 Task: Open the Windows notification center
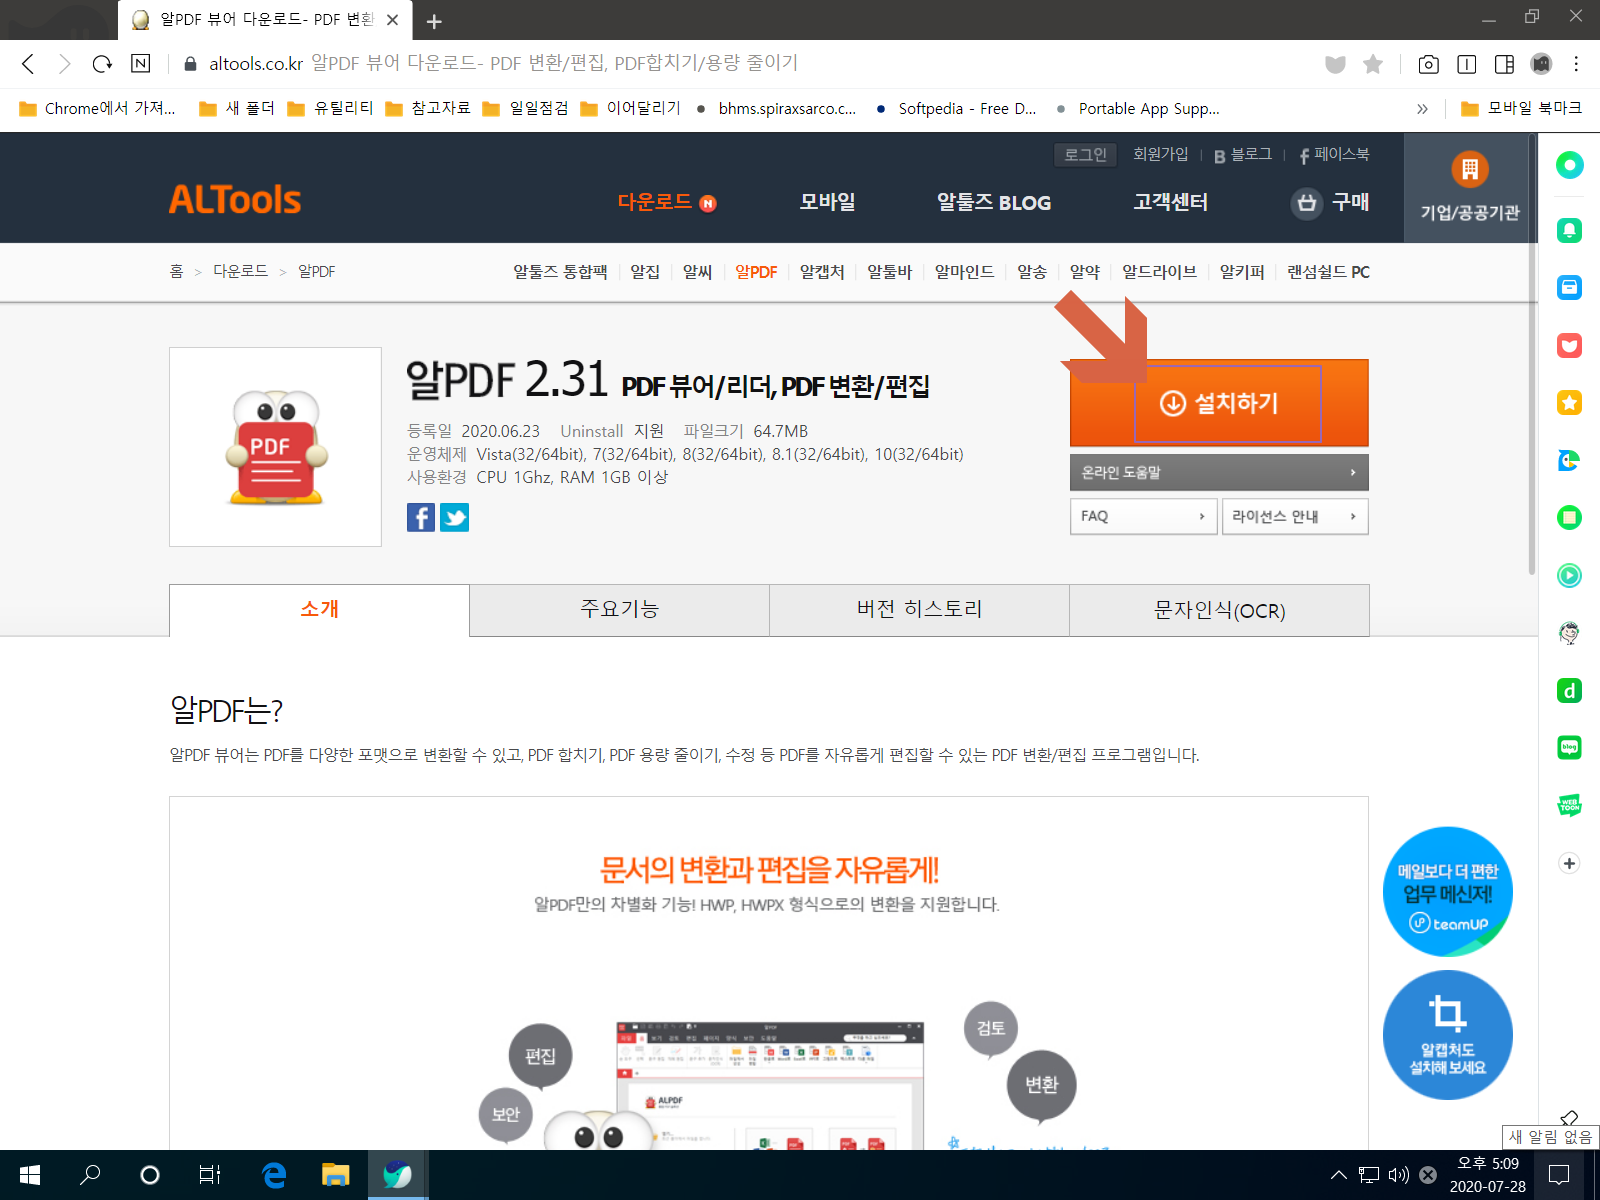(x=1559, y=1175)
